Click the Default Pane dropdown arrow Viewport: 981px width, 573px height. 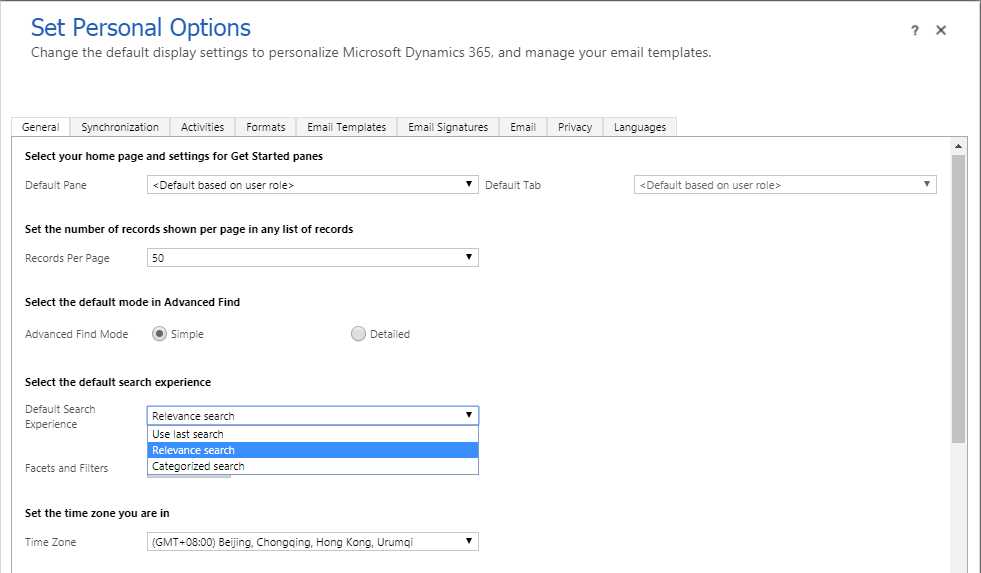tap(469, 185)
